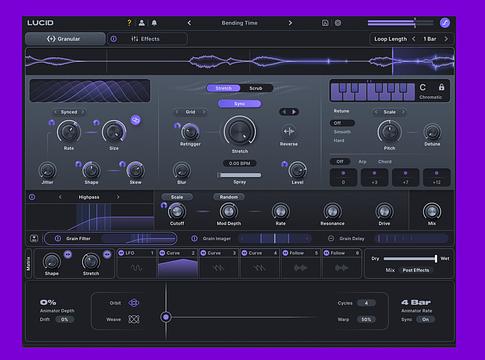Select the Follow 5 modulator slot
This screenshot has height=360, width=485.
(301, 263)
